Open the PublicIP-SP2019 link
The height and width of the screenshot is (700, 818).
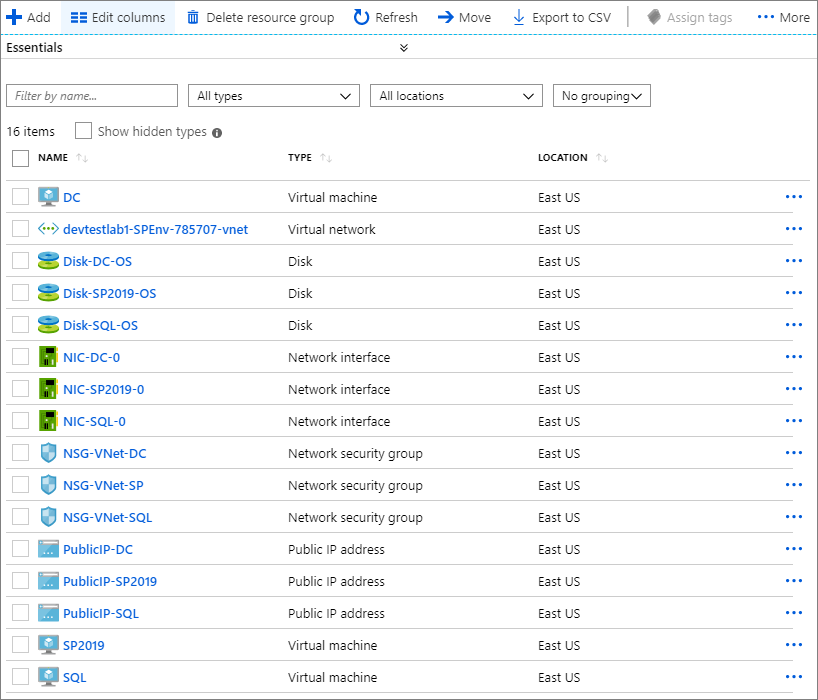[110, 581]
